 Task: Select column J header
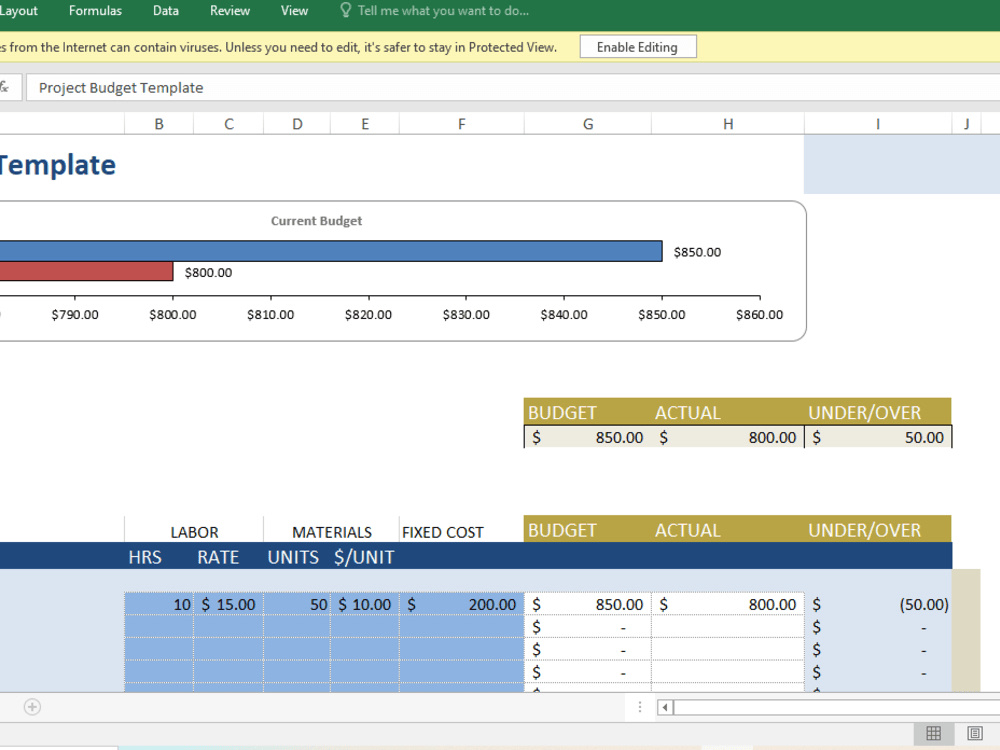click(x=967, y=124)
